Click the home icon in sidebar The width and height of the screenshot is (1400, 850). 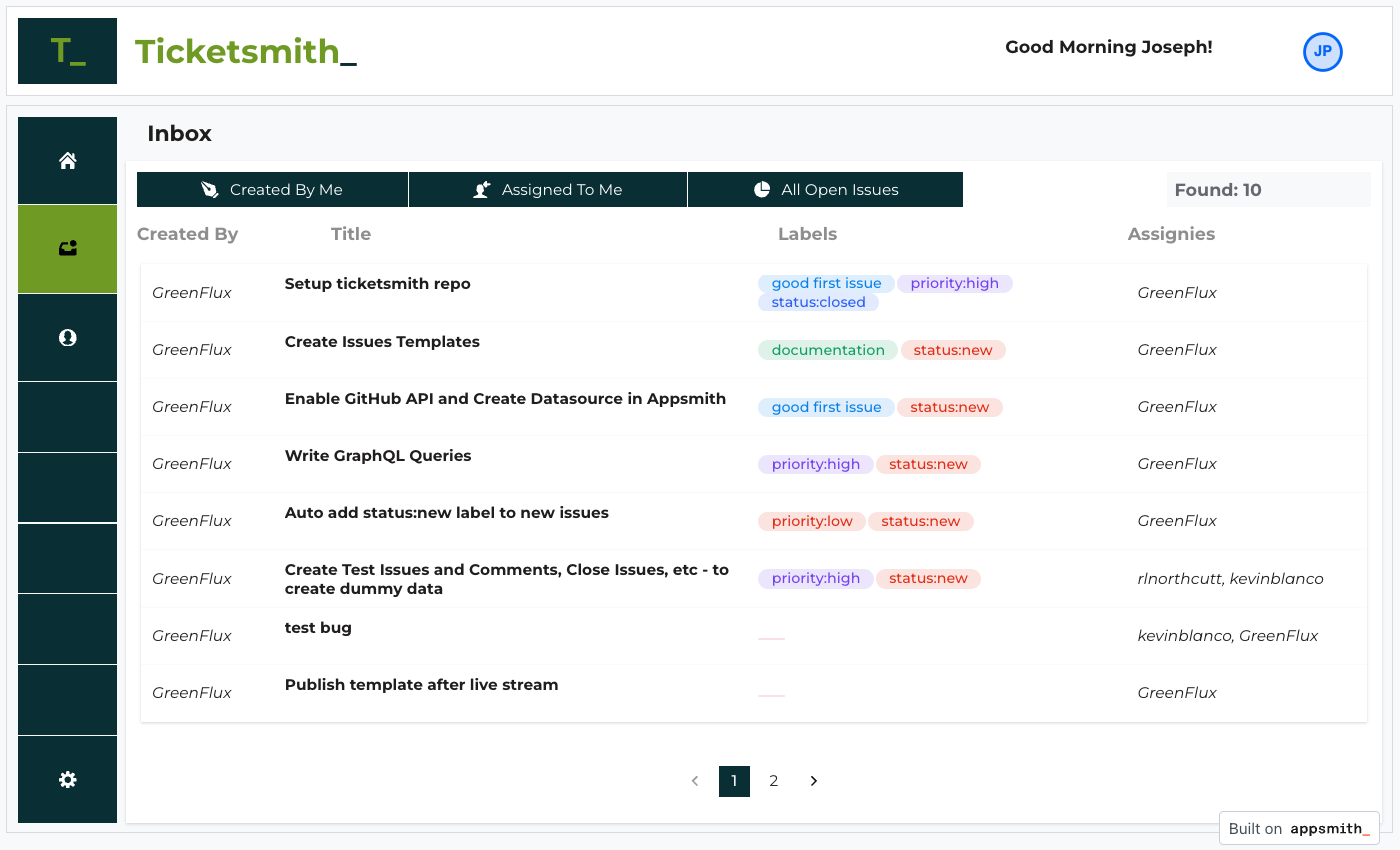click(x=68, y=161)
